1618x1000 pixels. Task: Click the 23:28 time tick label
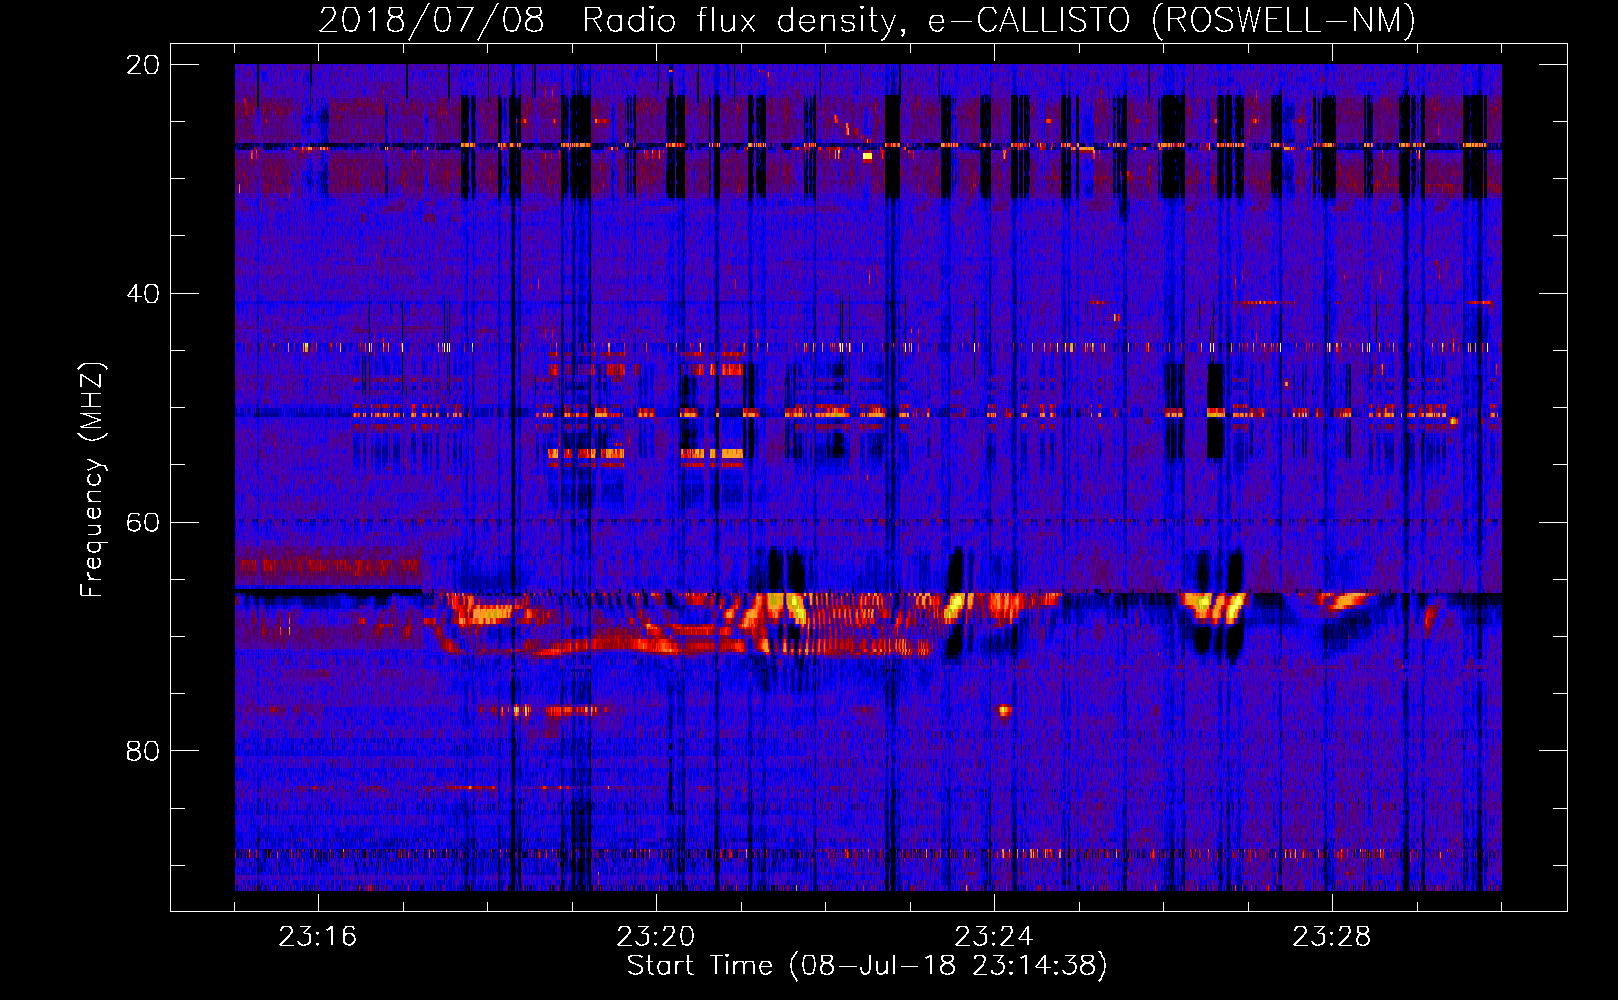[1331, 937]
